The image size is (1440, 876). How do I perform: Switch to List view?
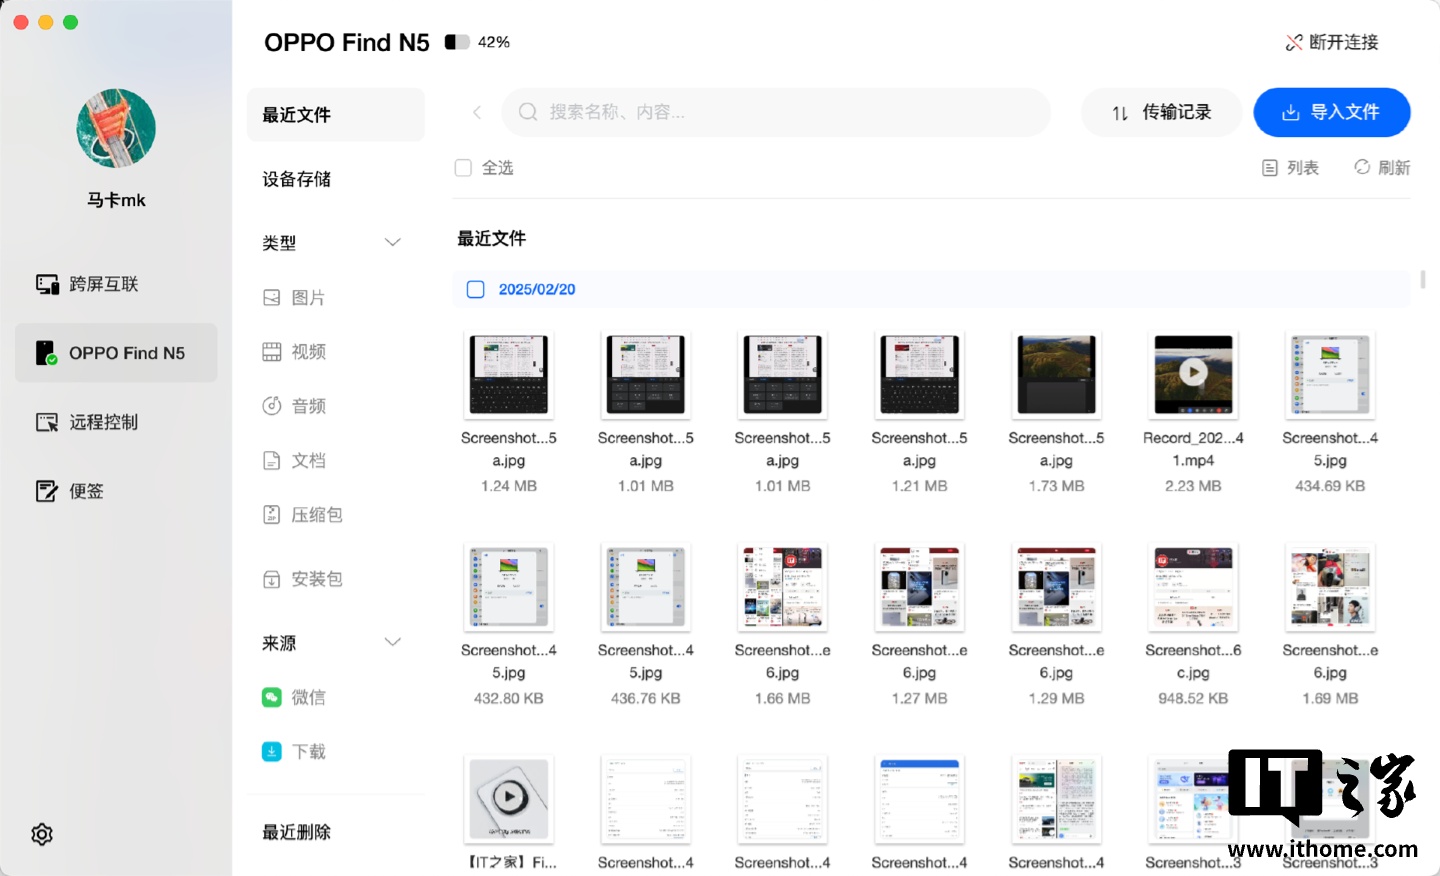pyautogui.click(x=1290, y=168)
